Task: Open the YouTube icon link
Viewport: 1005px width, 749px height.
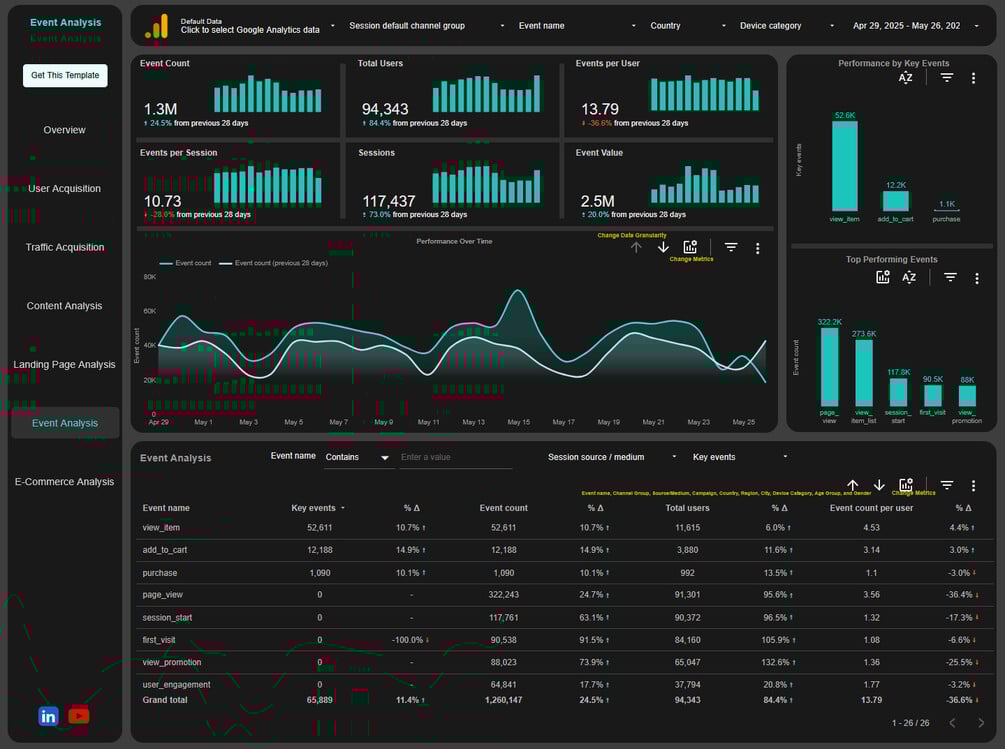Action: (x=79, y=715)
